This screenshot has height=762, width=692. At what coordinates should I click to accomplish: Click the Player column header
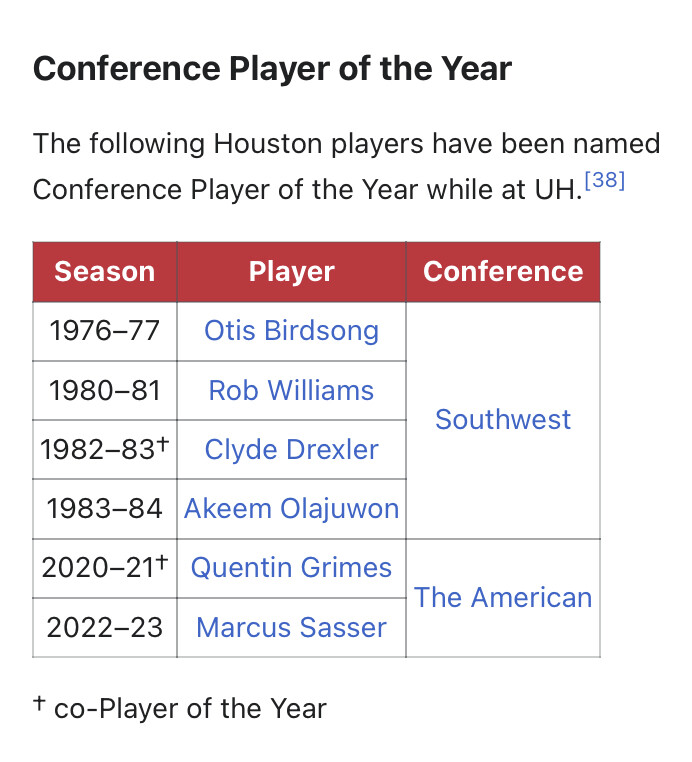292,272
